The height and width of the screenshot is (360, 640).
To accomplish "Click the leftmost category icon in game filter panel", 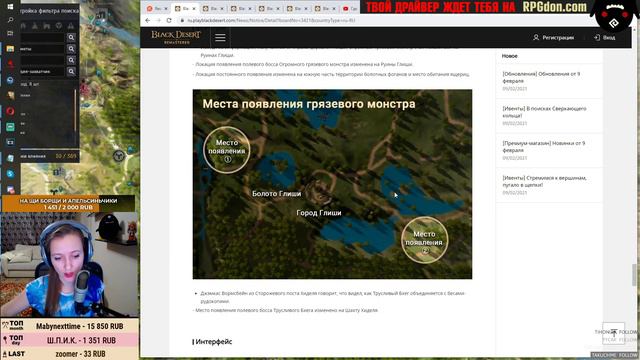I will [23, 26].
